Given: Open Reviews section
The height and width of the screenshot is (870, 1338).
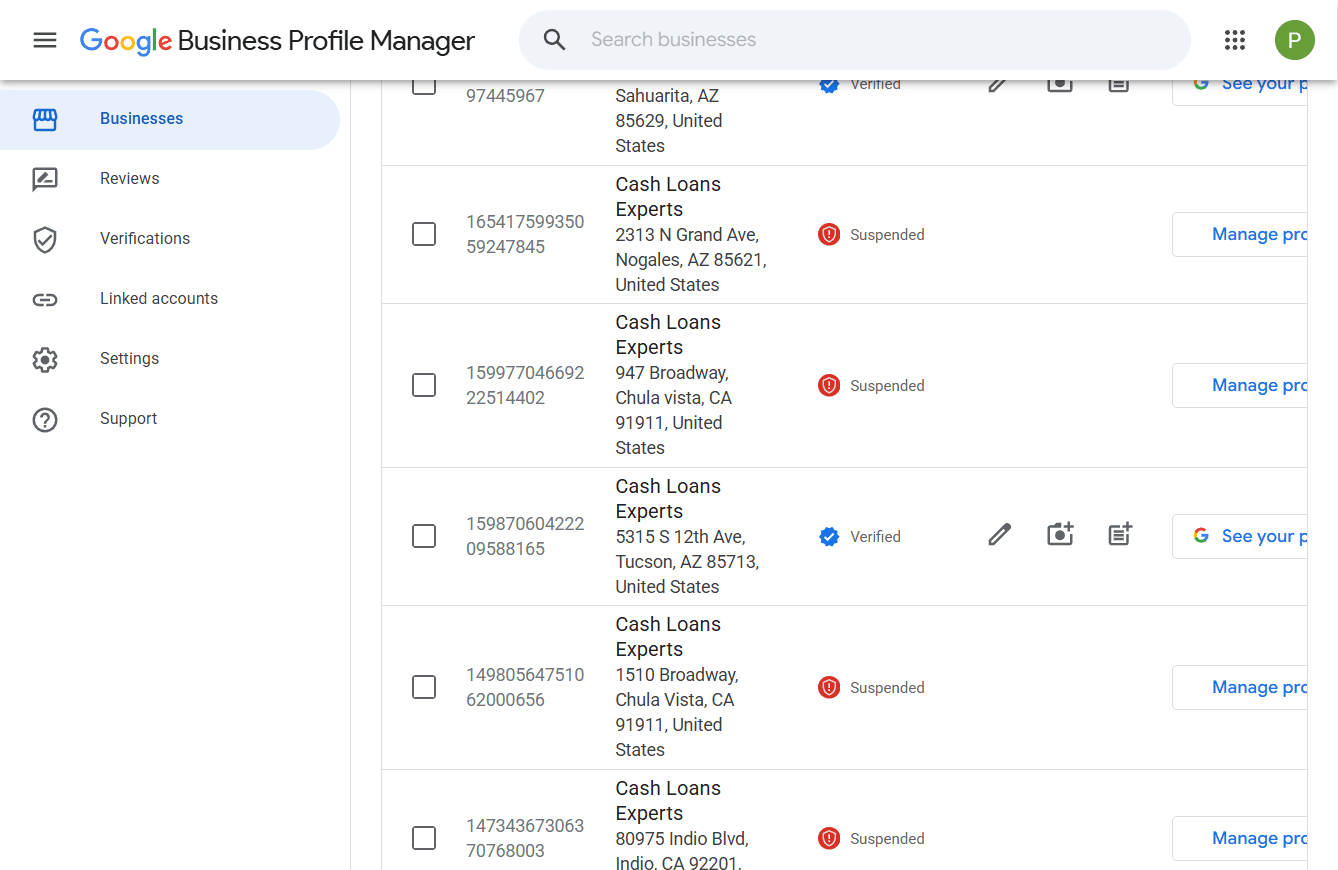Looking at the screenshot, I should pos(170,179).
